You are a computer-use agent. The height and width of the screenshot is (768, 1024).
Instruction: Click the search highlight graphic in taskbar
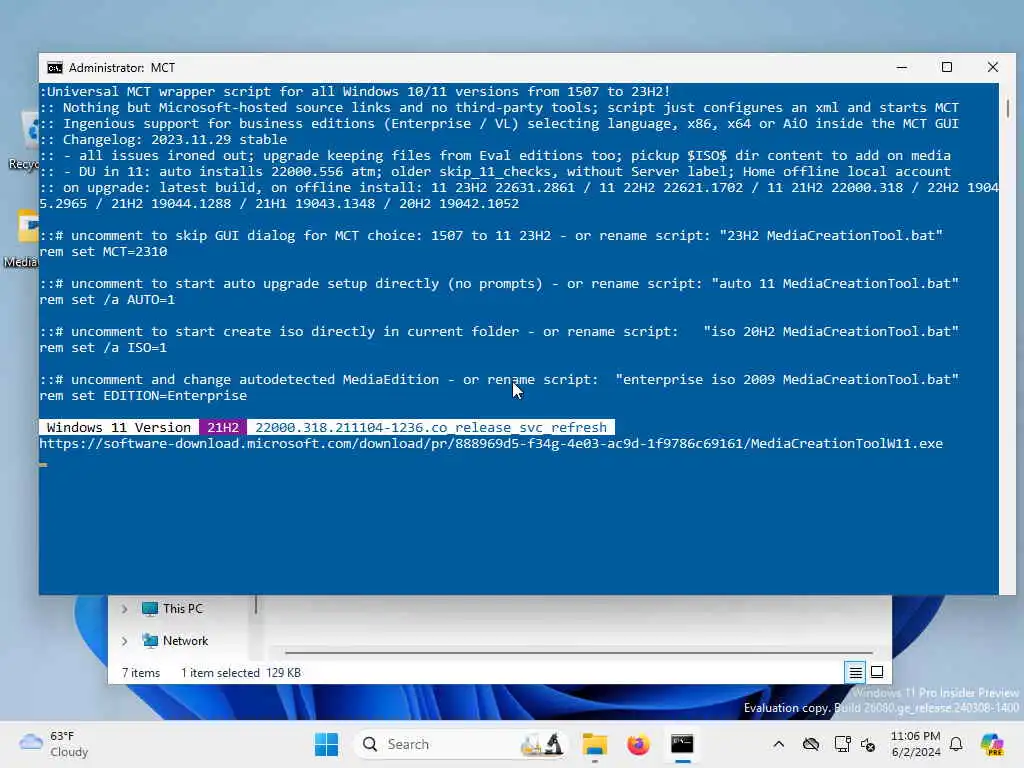pyautogui.click(x=542, y=744)
